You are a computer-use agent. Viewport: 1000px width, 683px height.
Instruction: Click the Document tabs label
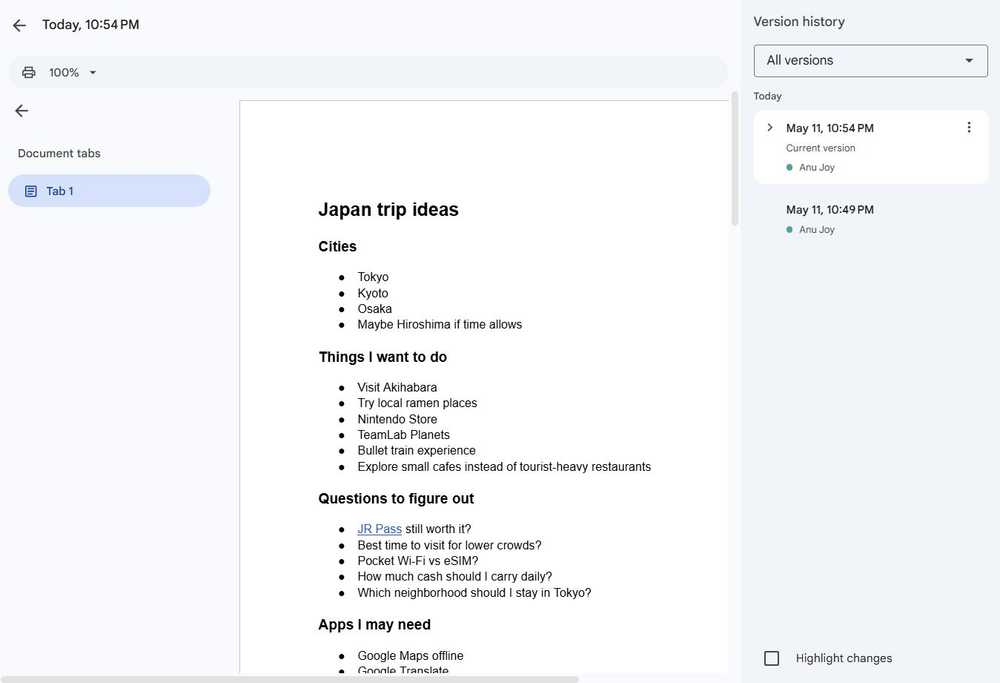click(x=59, y=153)
